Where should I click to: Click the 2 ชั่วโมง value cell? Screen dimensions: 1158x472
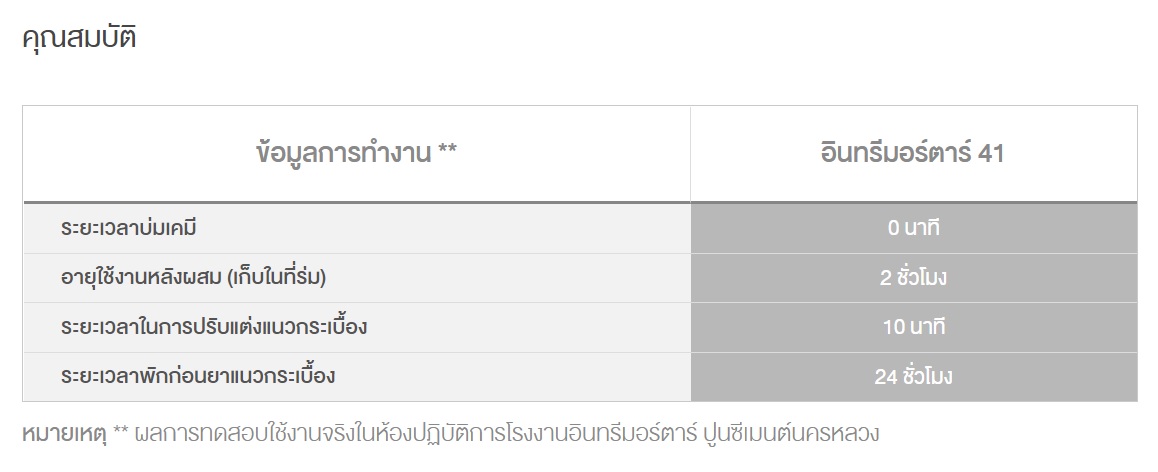click(x=914, y=278)
